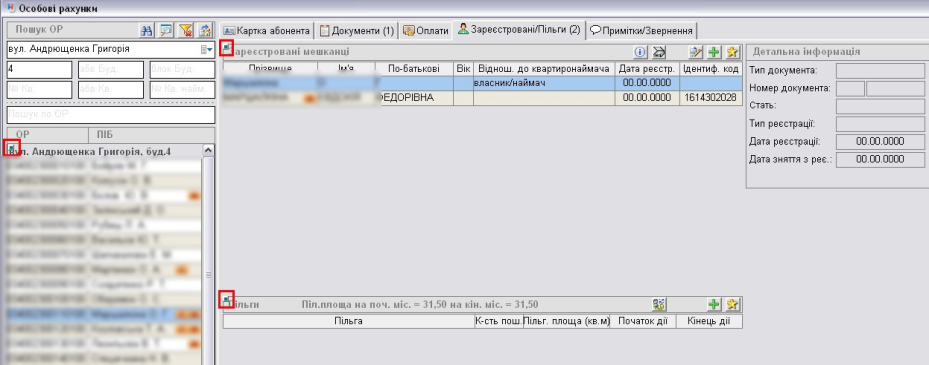Screen dimensions: 929x365
Task: Edit resident with pencil icon
Action: coord(696,52)
